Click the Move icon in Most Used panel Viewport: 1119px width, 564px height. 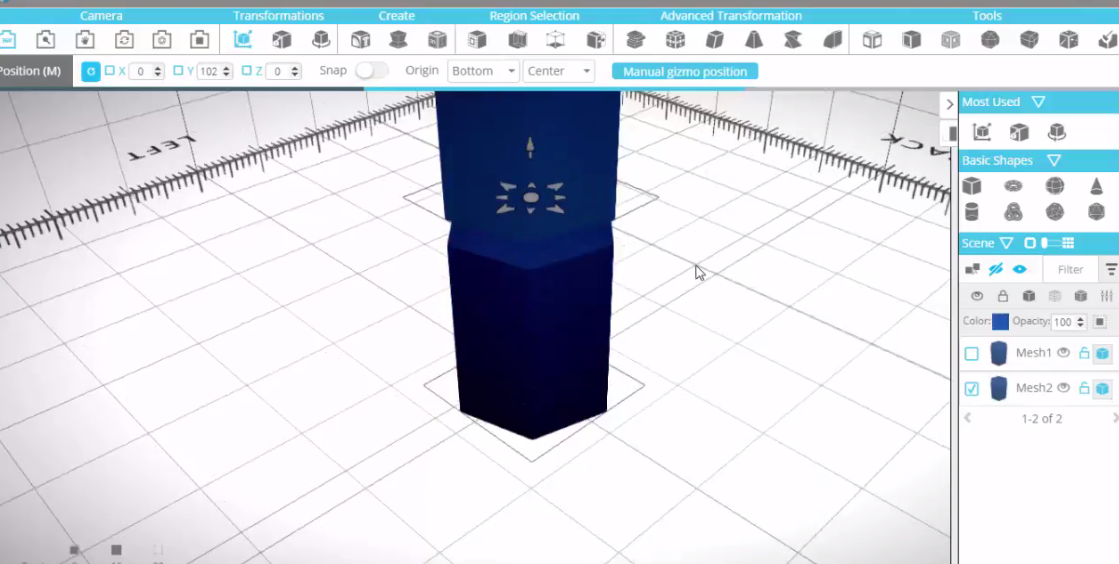coord(982,131)
